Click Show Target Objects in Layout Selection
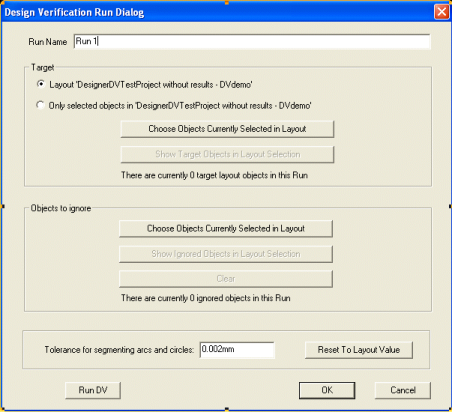This screenshot has width=452, height=412. click(x=227, y=154)
